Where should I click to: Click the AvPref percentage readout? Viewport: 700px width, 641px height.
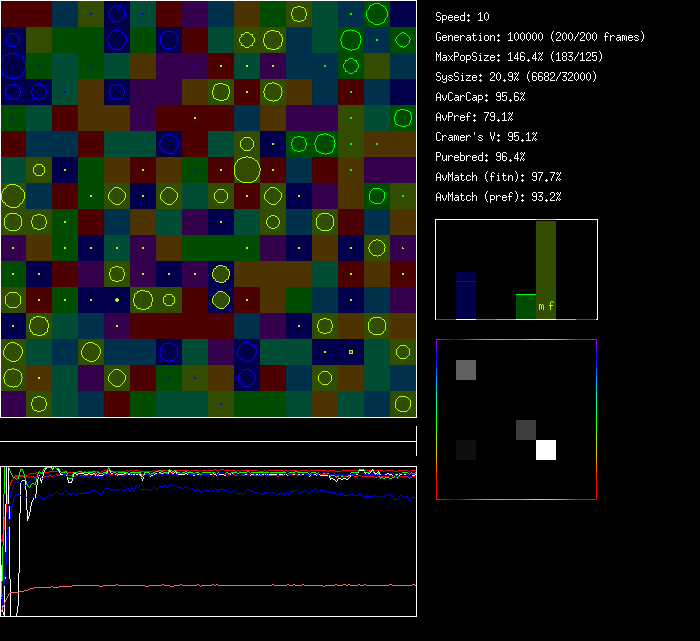pyautogui.click(x=474, y=117)
